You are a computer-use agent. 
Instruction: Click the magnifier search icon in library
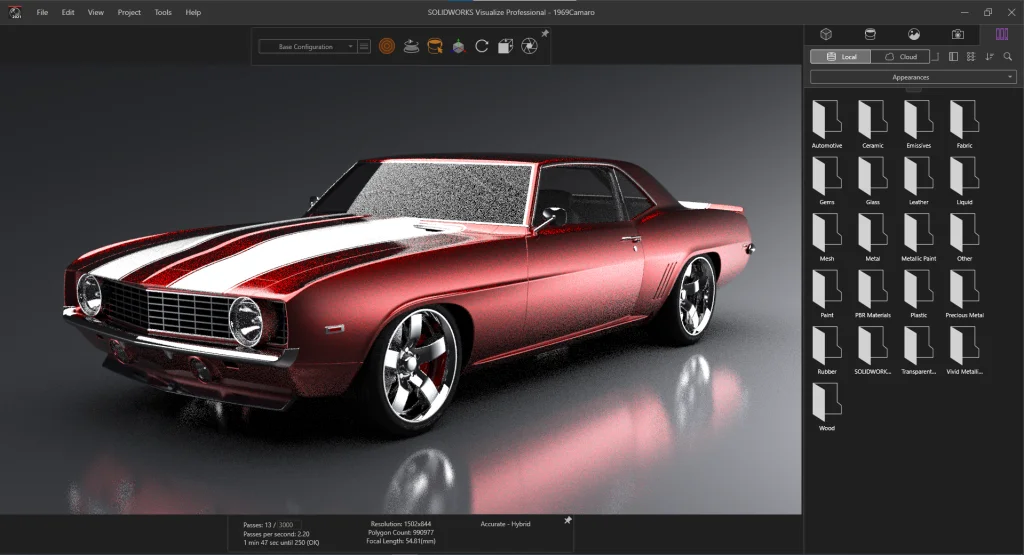point(1008,57)
